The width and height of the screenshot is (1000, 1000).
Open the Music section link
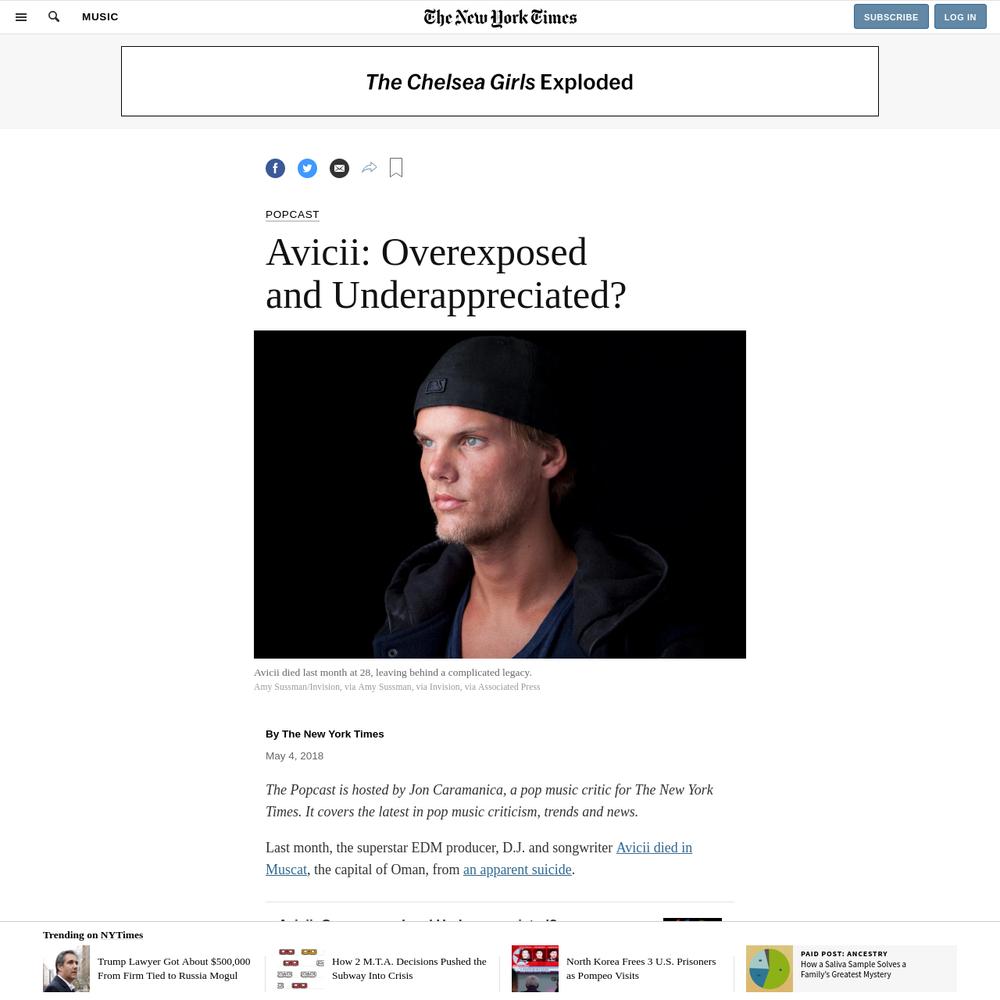click(x=100, y=17)
